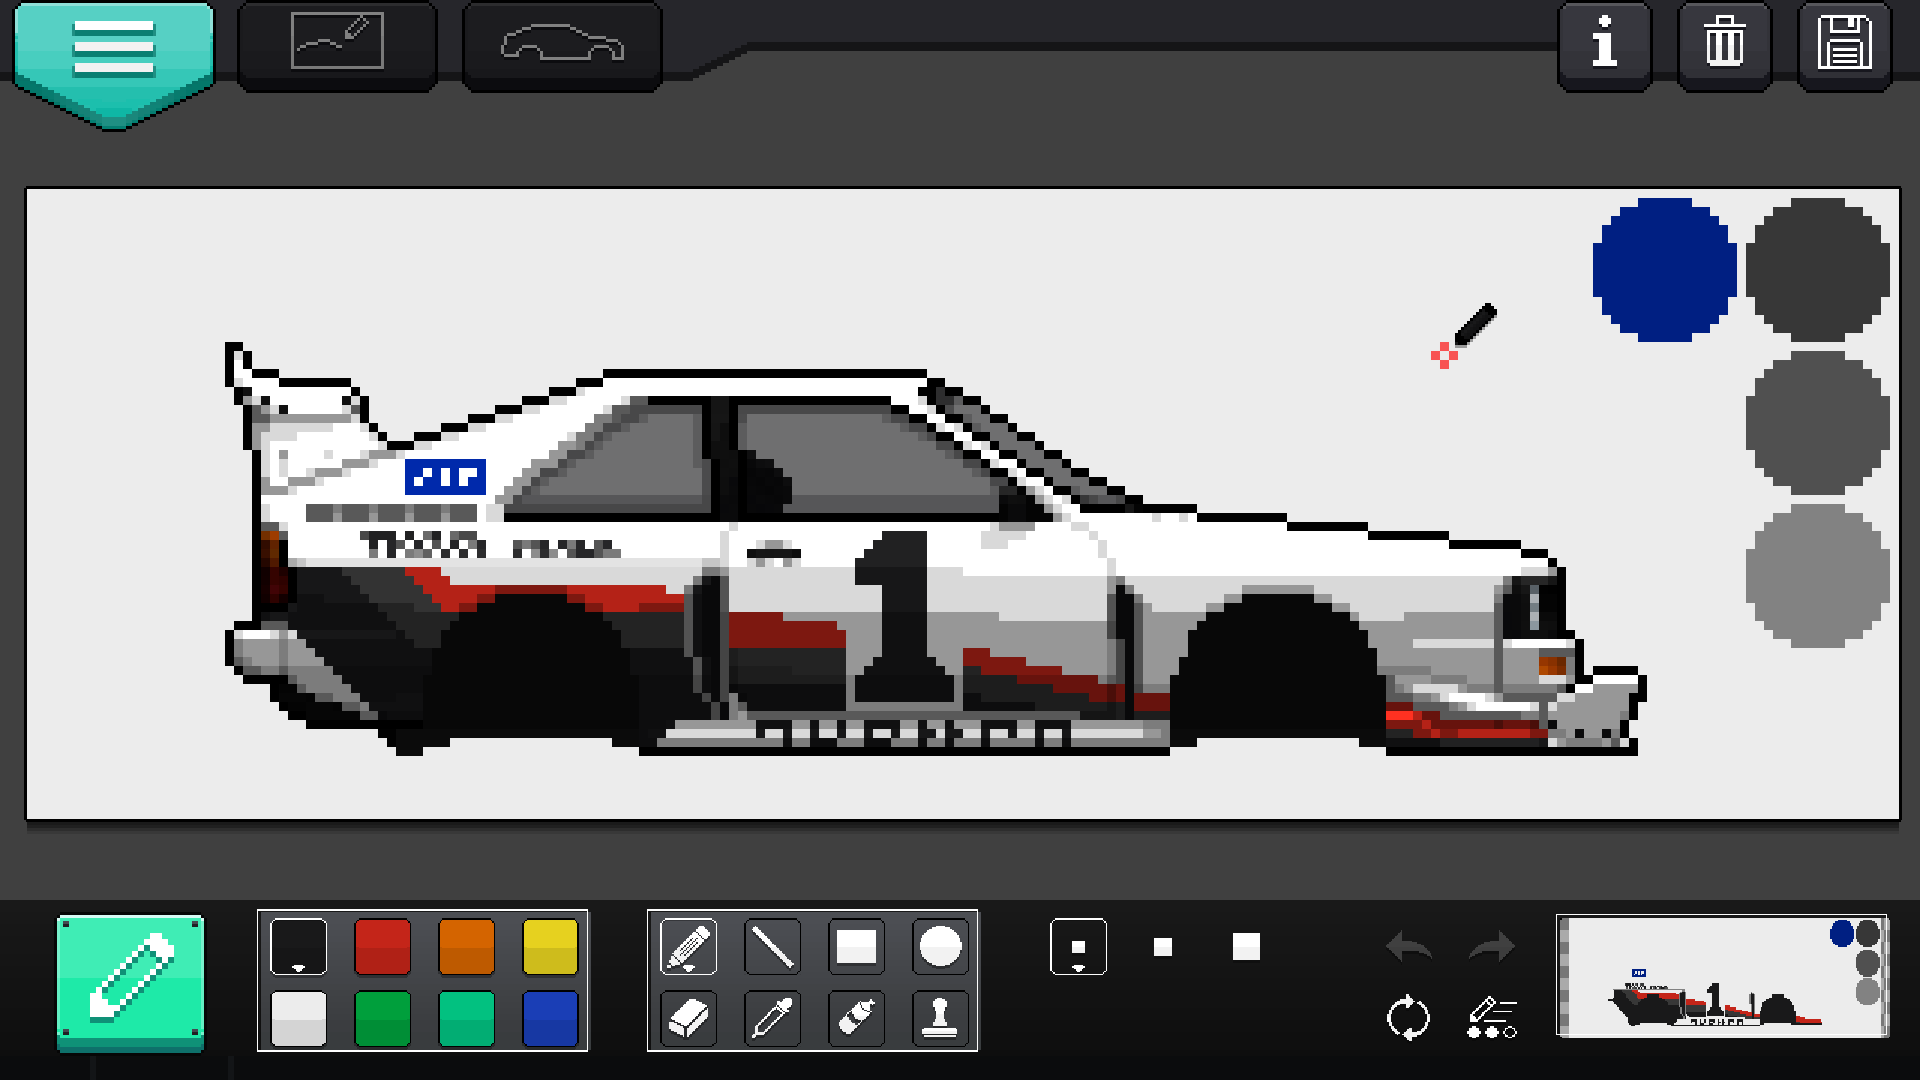Pick the black palette color
The image size is (1920, 1080).
[x=298, y=946]
